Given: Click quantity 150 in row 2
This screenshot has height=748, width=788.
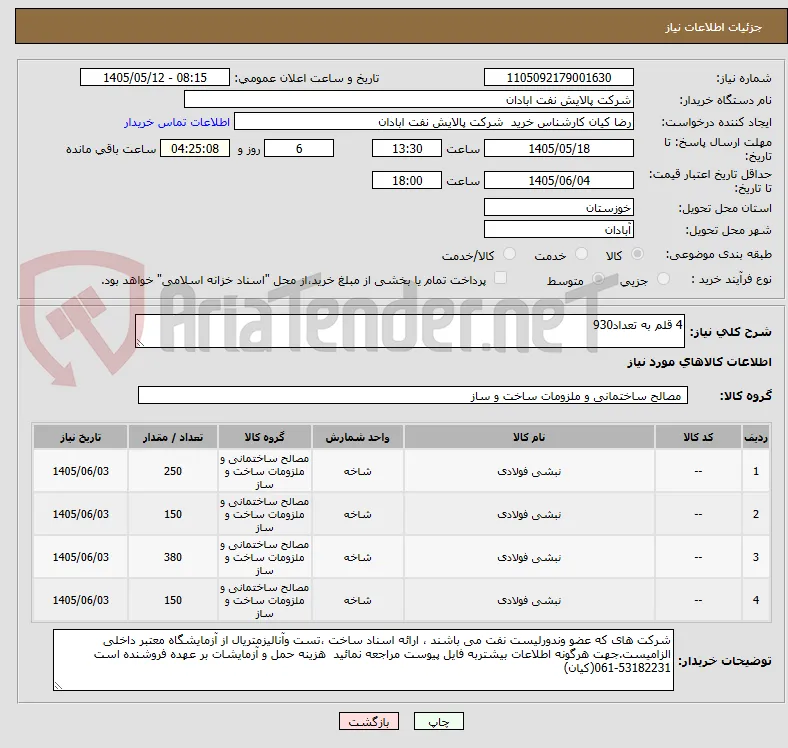Looking at the screenshot, I should pos(173,514).
